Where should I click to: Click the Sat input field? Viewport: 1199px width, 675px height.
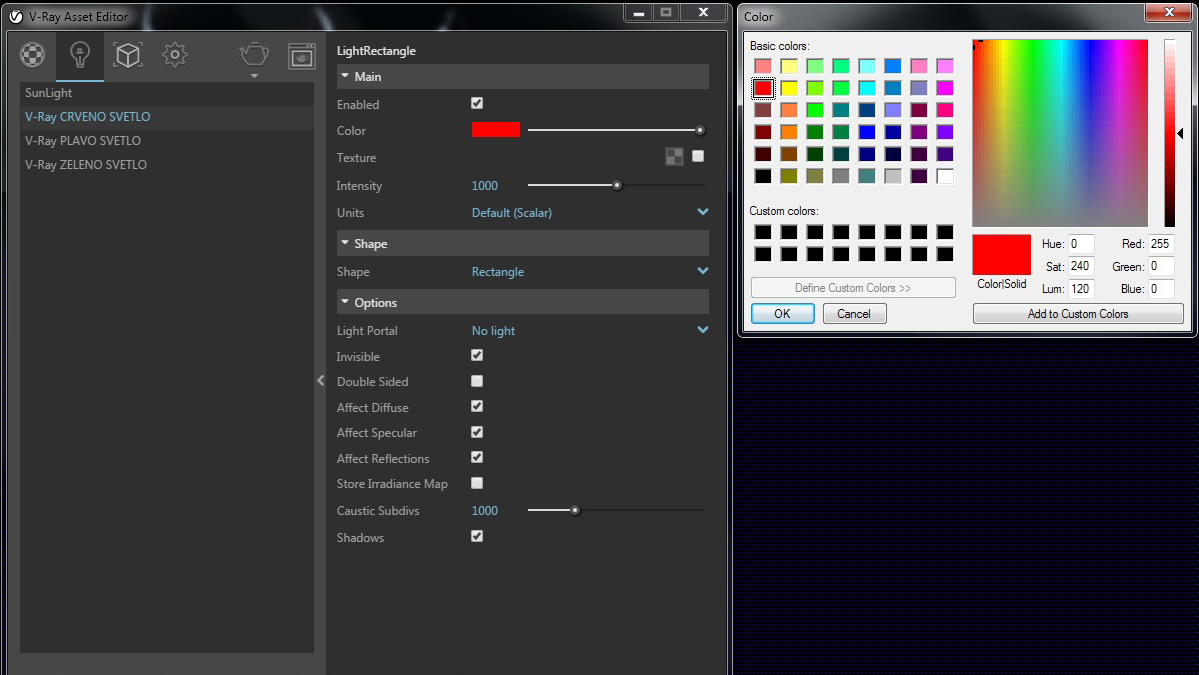click(x=1081, y=266)
